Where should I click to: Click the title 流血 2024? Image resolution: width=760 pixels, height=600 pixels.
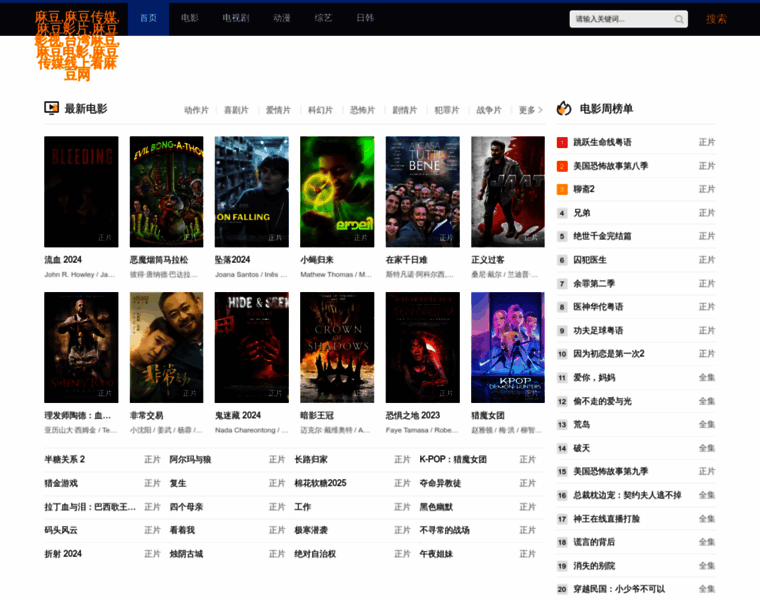pos(63,260)
